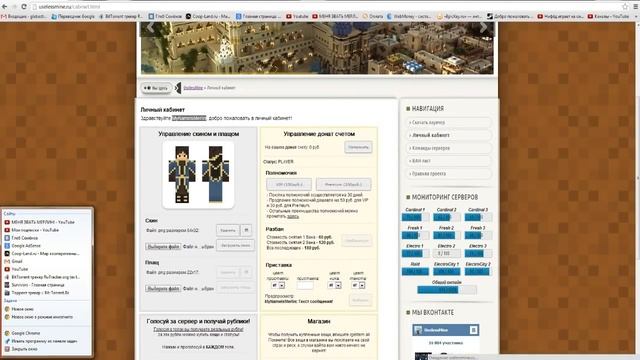Open the Chrome menu hamburger icon
The image size is (640, 360).
click(636, 7)
